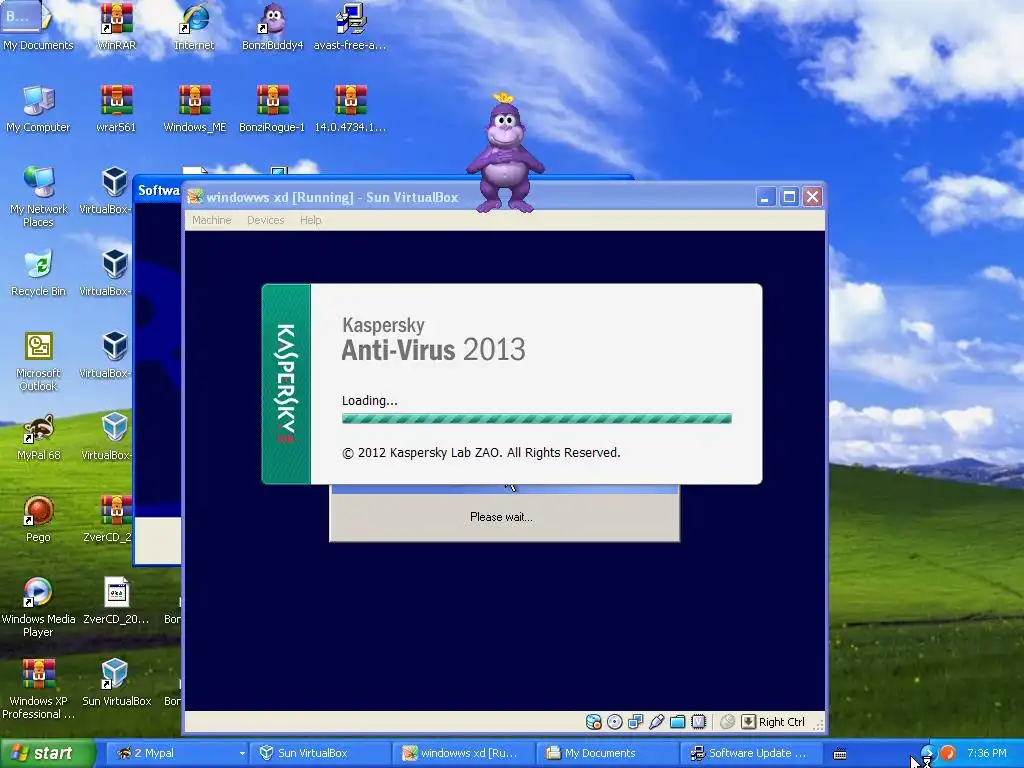Screen dimensions: 1024x768
Task: Select the Sun VirtualBox desktop shortcut
Action: (x=116, y=683)
